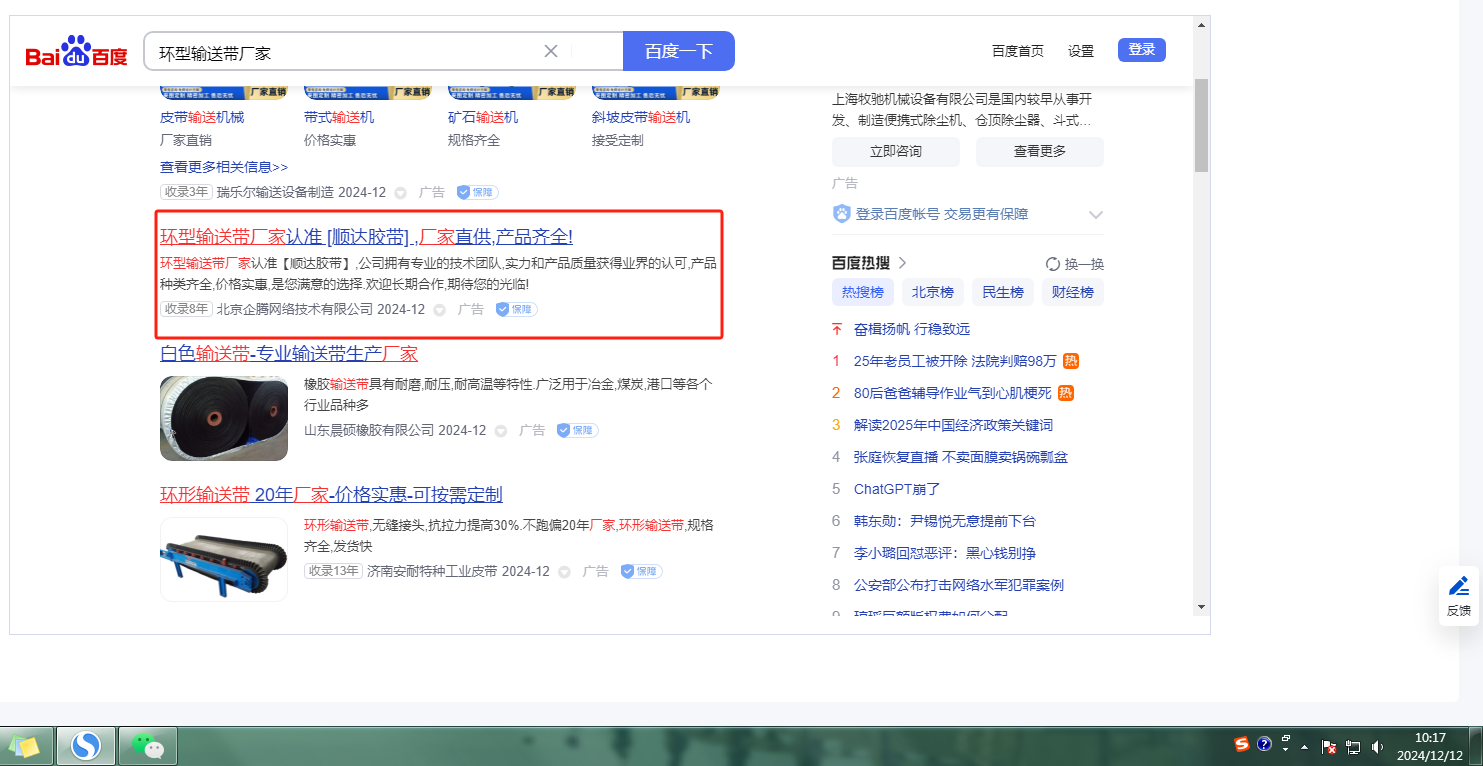The image size is (1483, 766).
Task: Clear the search box with the X icon
Action: tap(550, 51)
